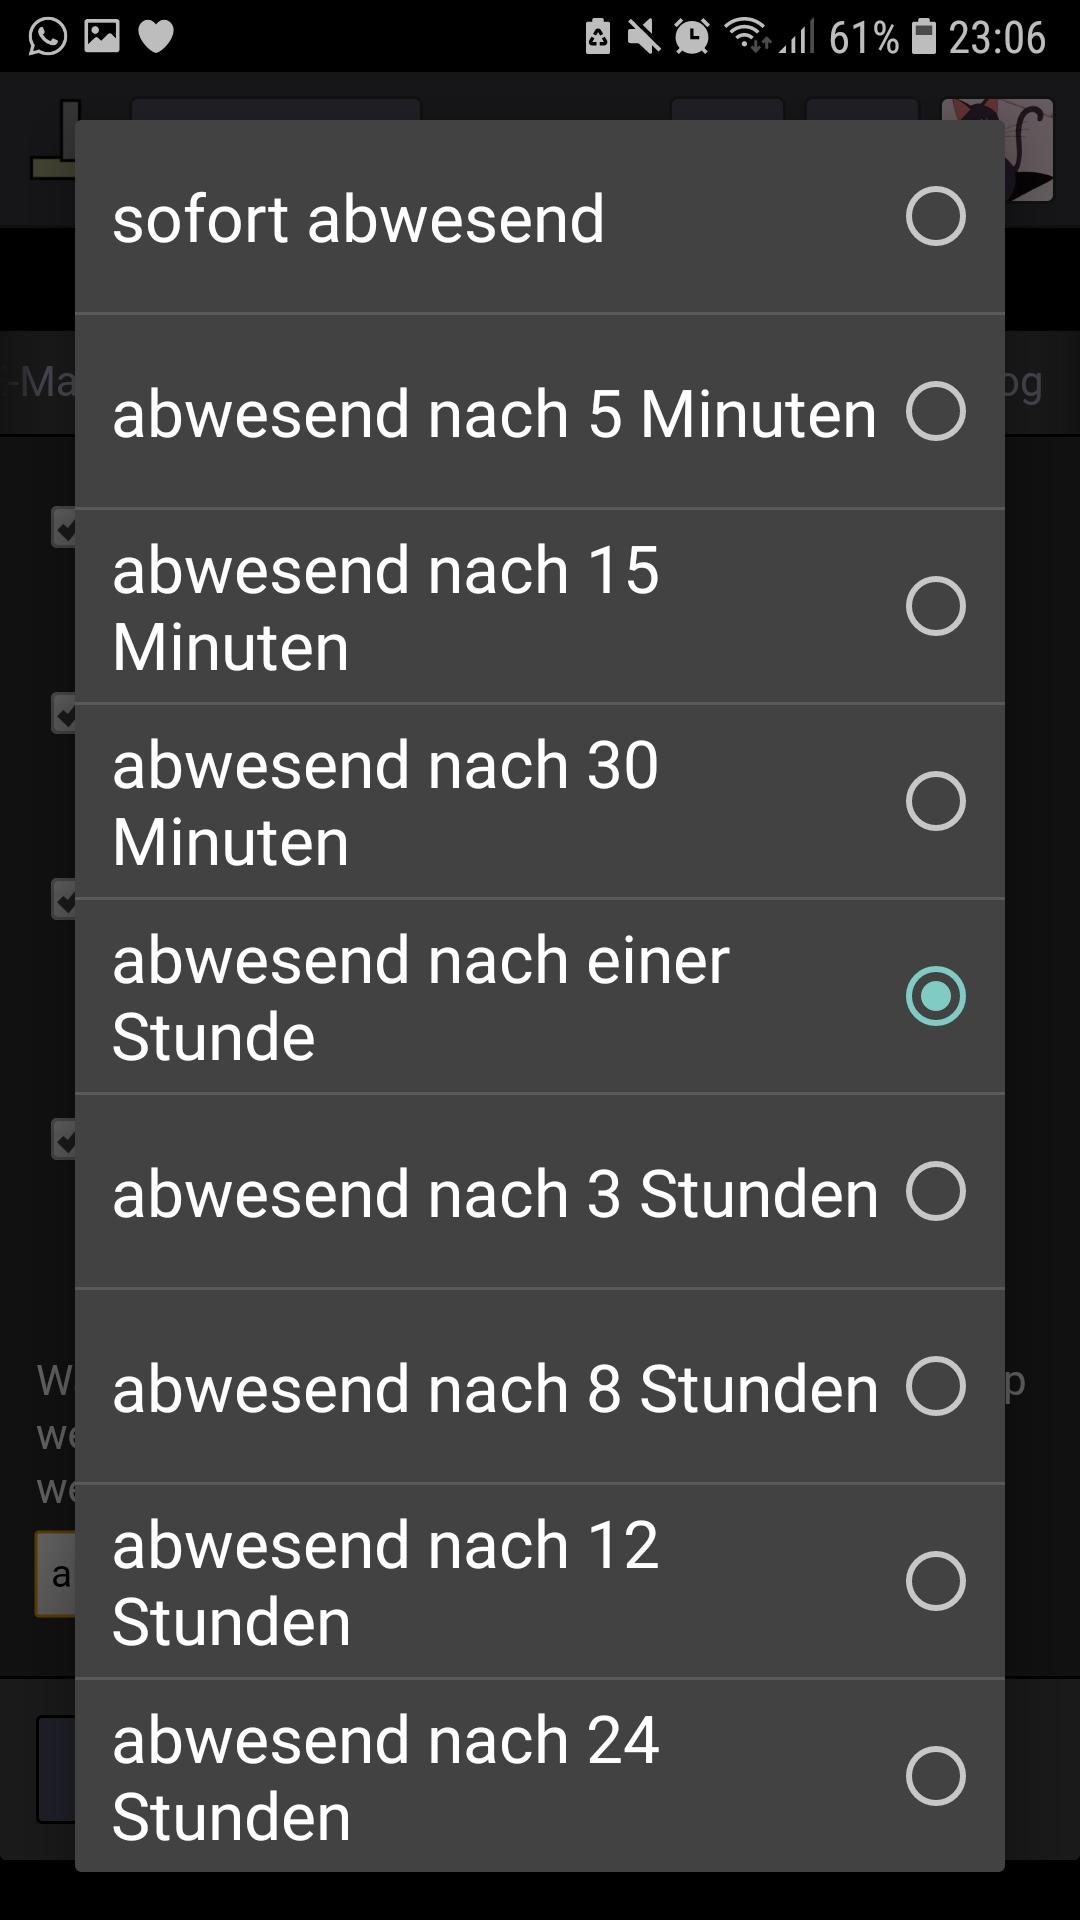The height and width of the screenshot is (1920, 1080).
Task: Tap the muted sound status icon
Action: (644, 37)
